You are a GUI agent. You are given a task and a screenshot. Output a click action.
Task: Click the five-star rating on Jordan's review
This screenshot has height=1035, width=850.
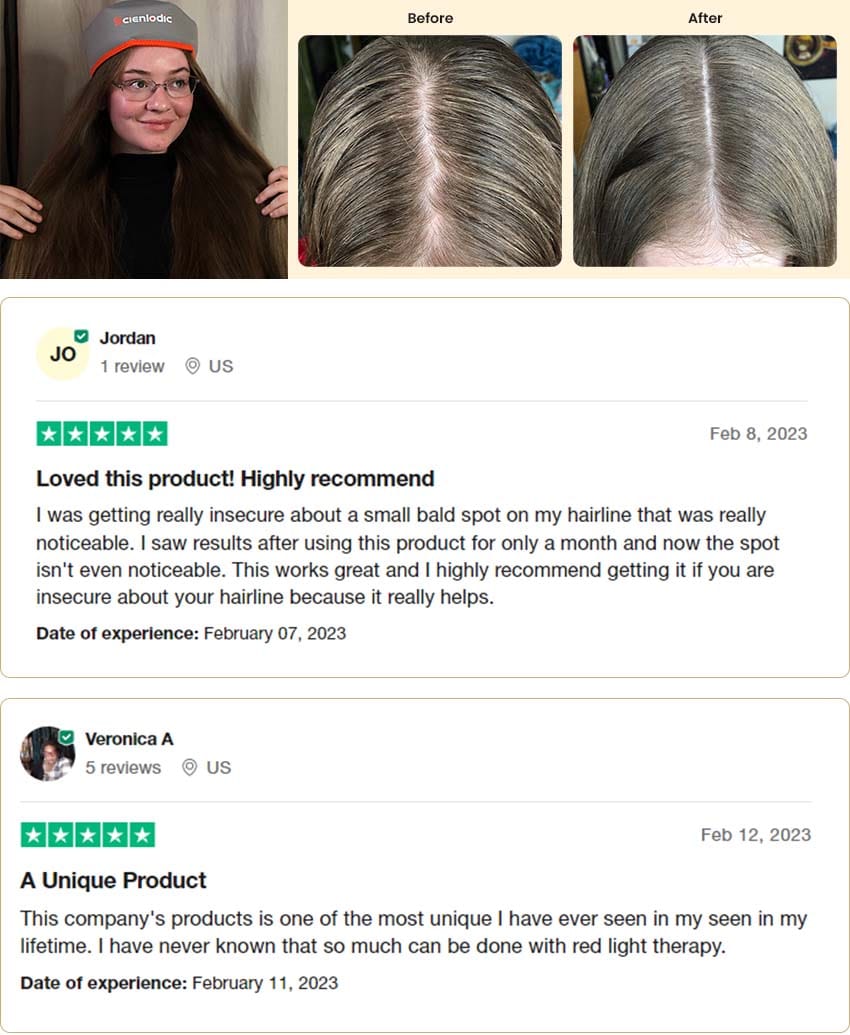click(x=102, y=434)
